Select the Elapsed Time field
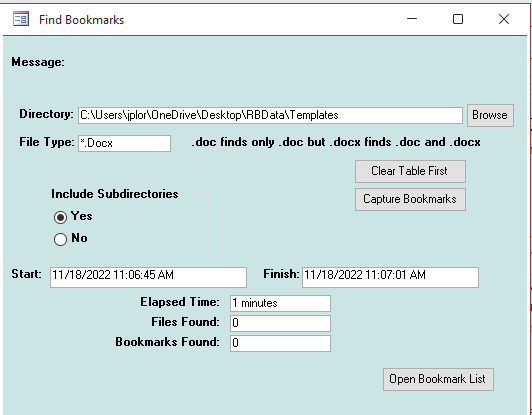This screenshot has height=415, width=532. [x=280, y=303]
